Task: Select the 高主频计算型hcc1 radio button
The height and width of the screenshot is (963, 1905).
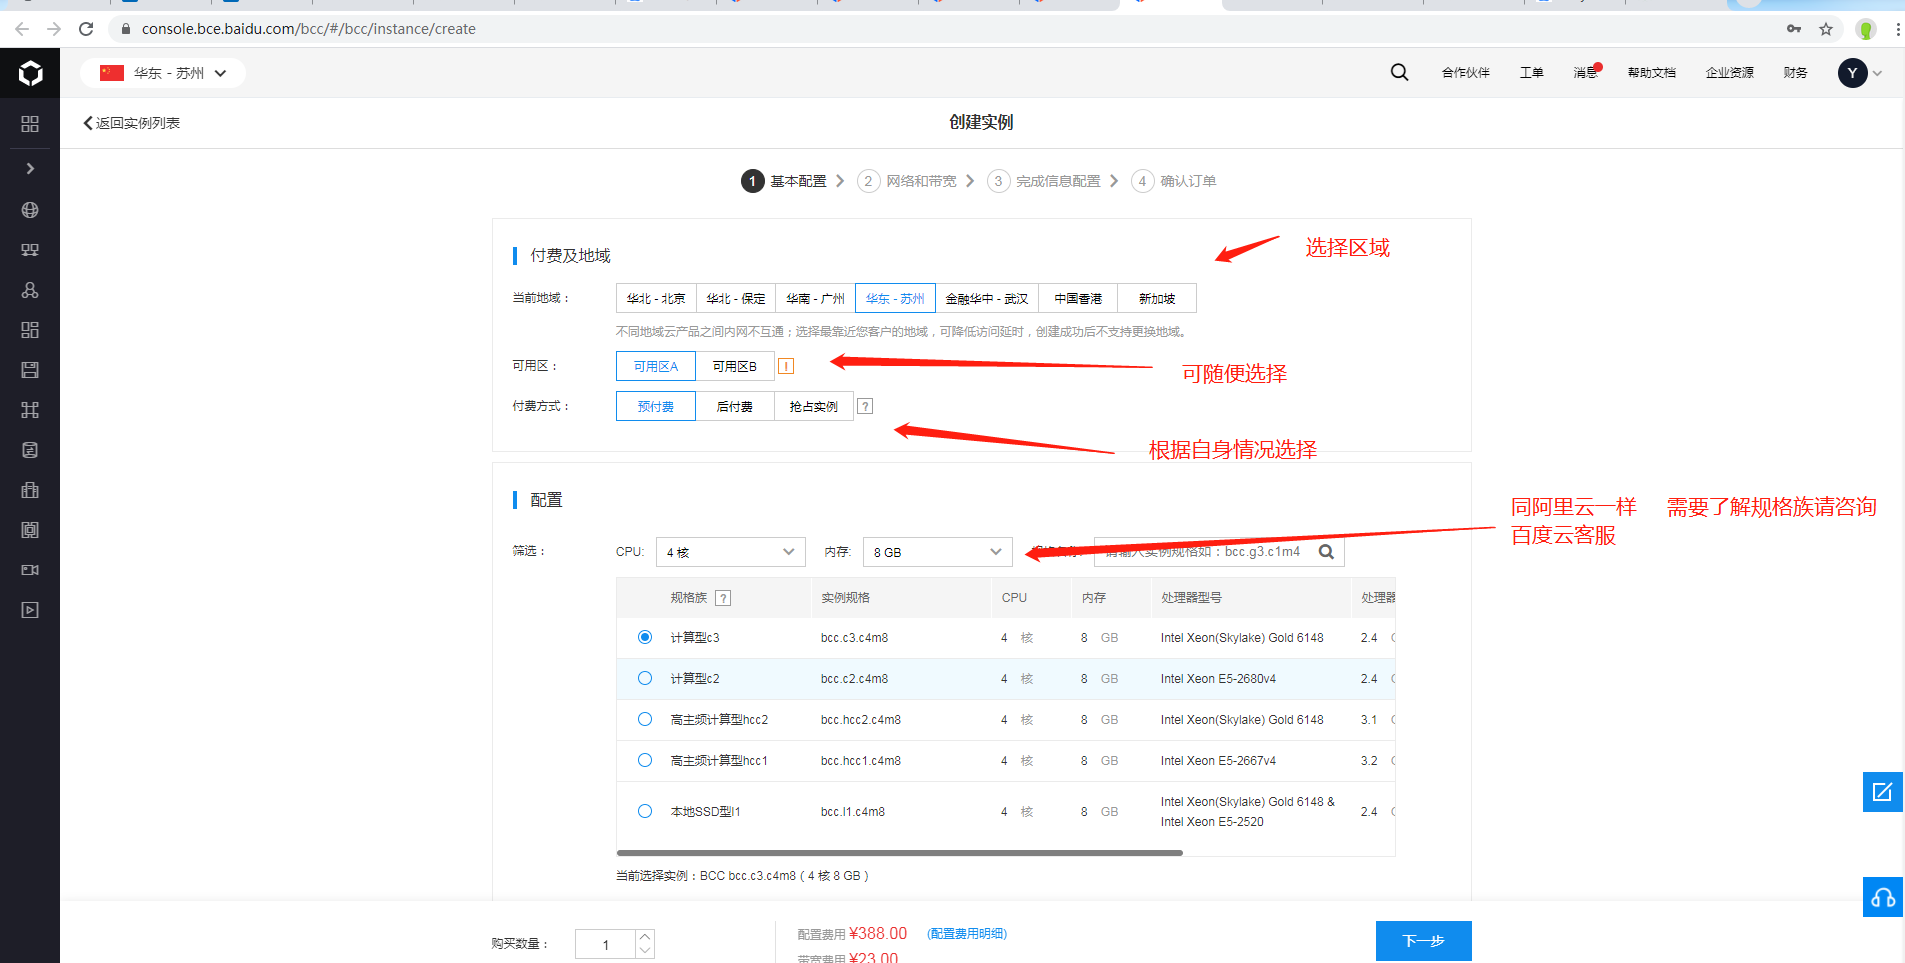Action: pos(645,760)
